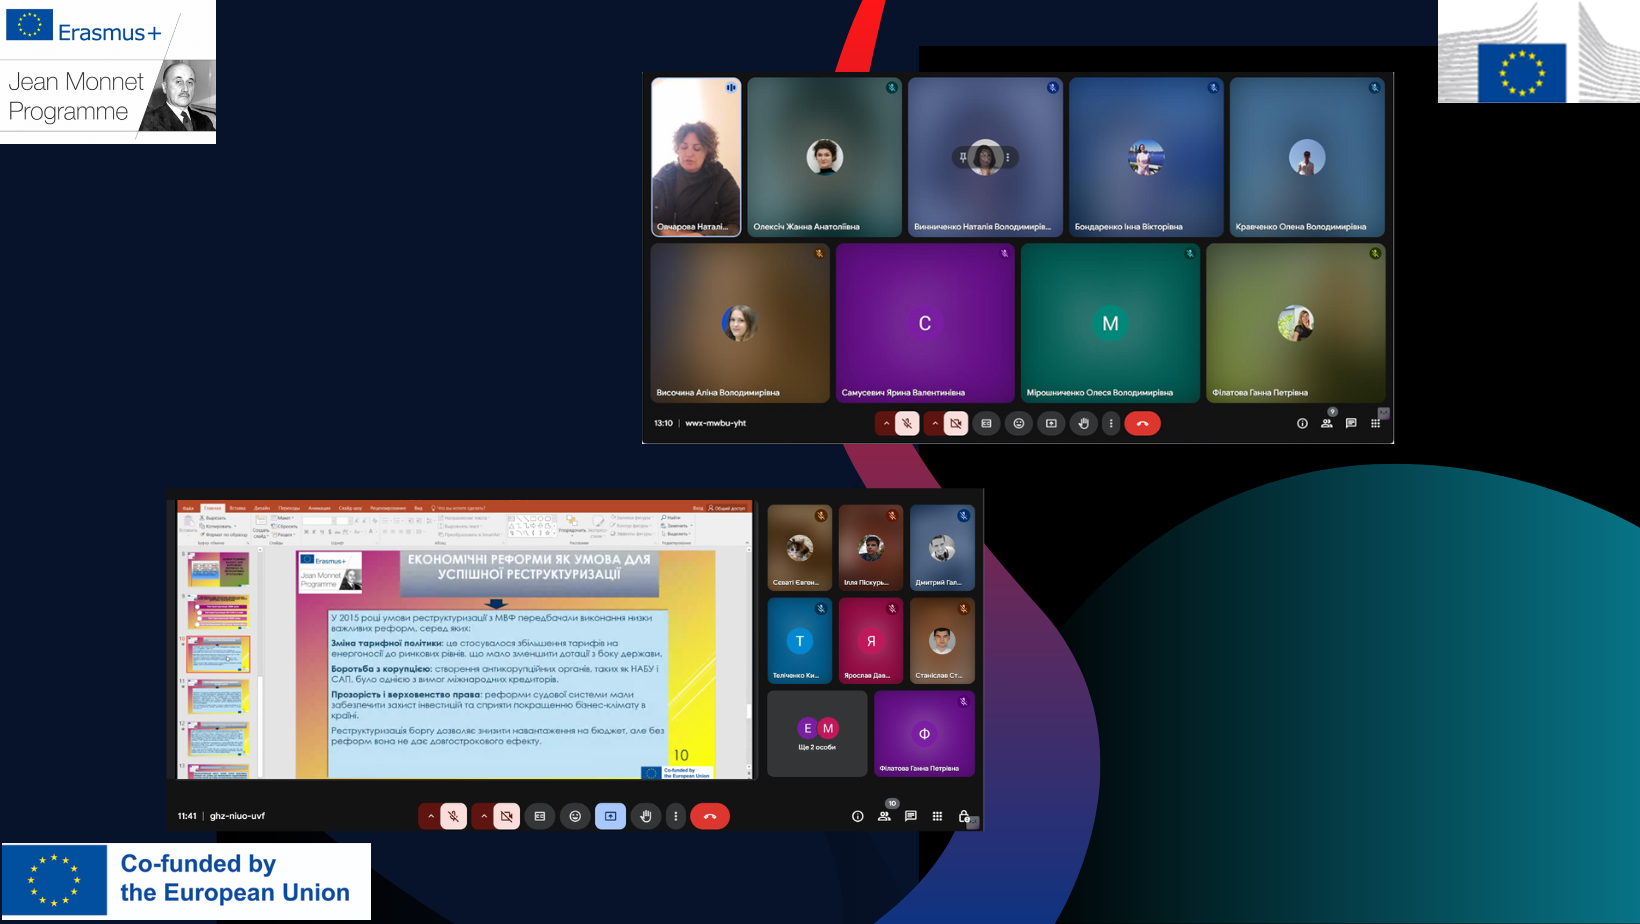Turn on camera in lower Meet window ghz-niuo-uvf
The height and width of the screenshot is (924, 1640).
(507, 816)
